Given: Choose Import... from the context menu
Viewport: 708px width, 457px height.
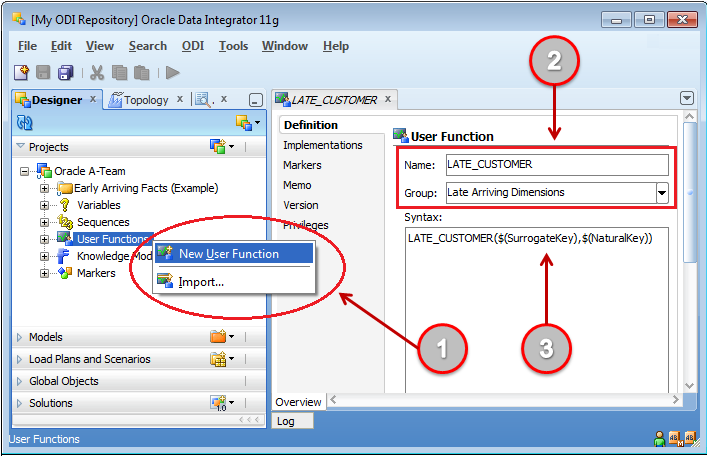Looking at the screenshot, I should pyautogui.click(x=234, y=282).
